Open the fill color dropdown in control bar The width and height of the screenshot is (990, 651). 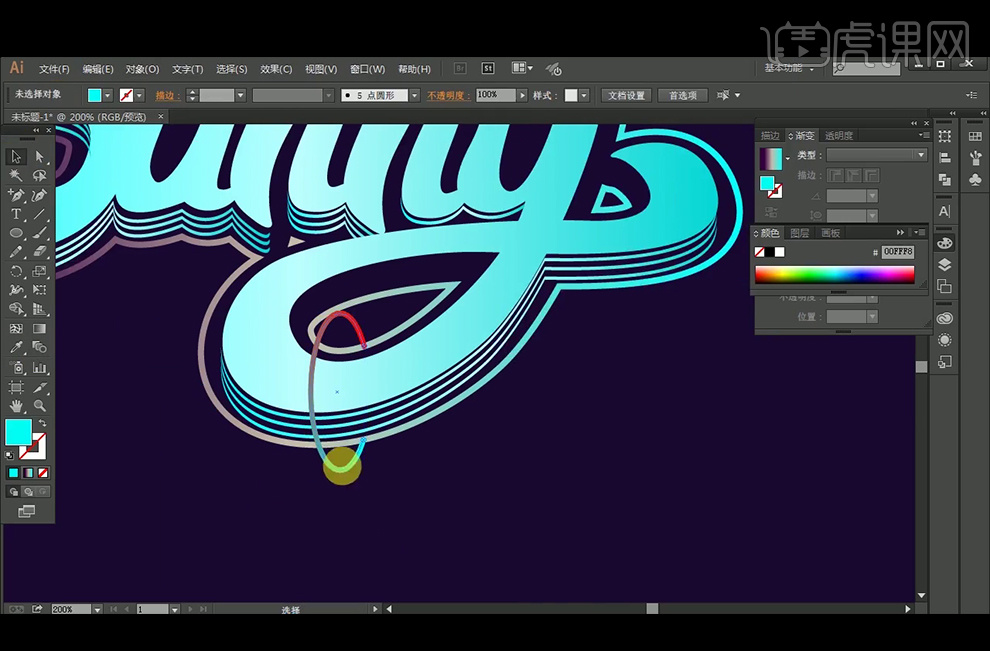tap(108, 95)
